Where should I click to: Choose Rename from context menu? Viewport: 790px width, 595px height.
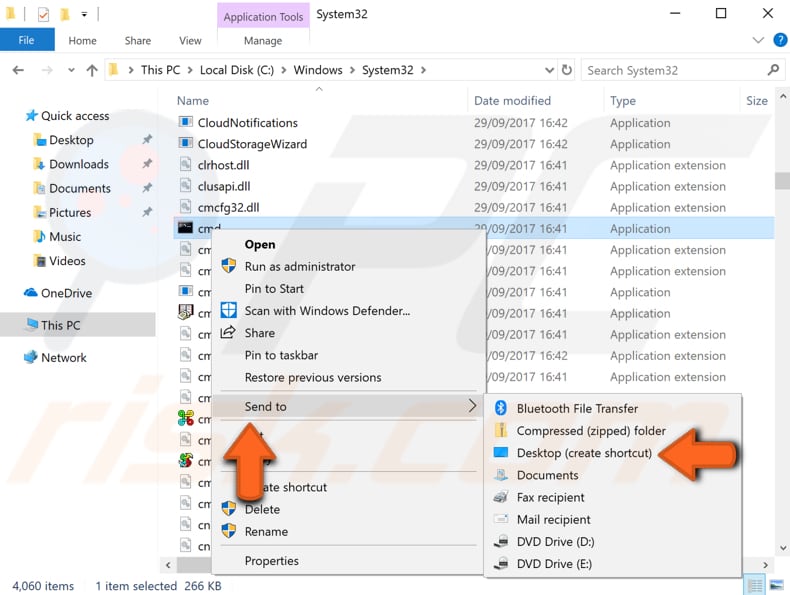(266, 532)
